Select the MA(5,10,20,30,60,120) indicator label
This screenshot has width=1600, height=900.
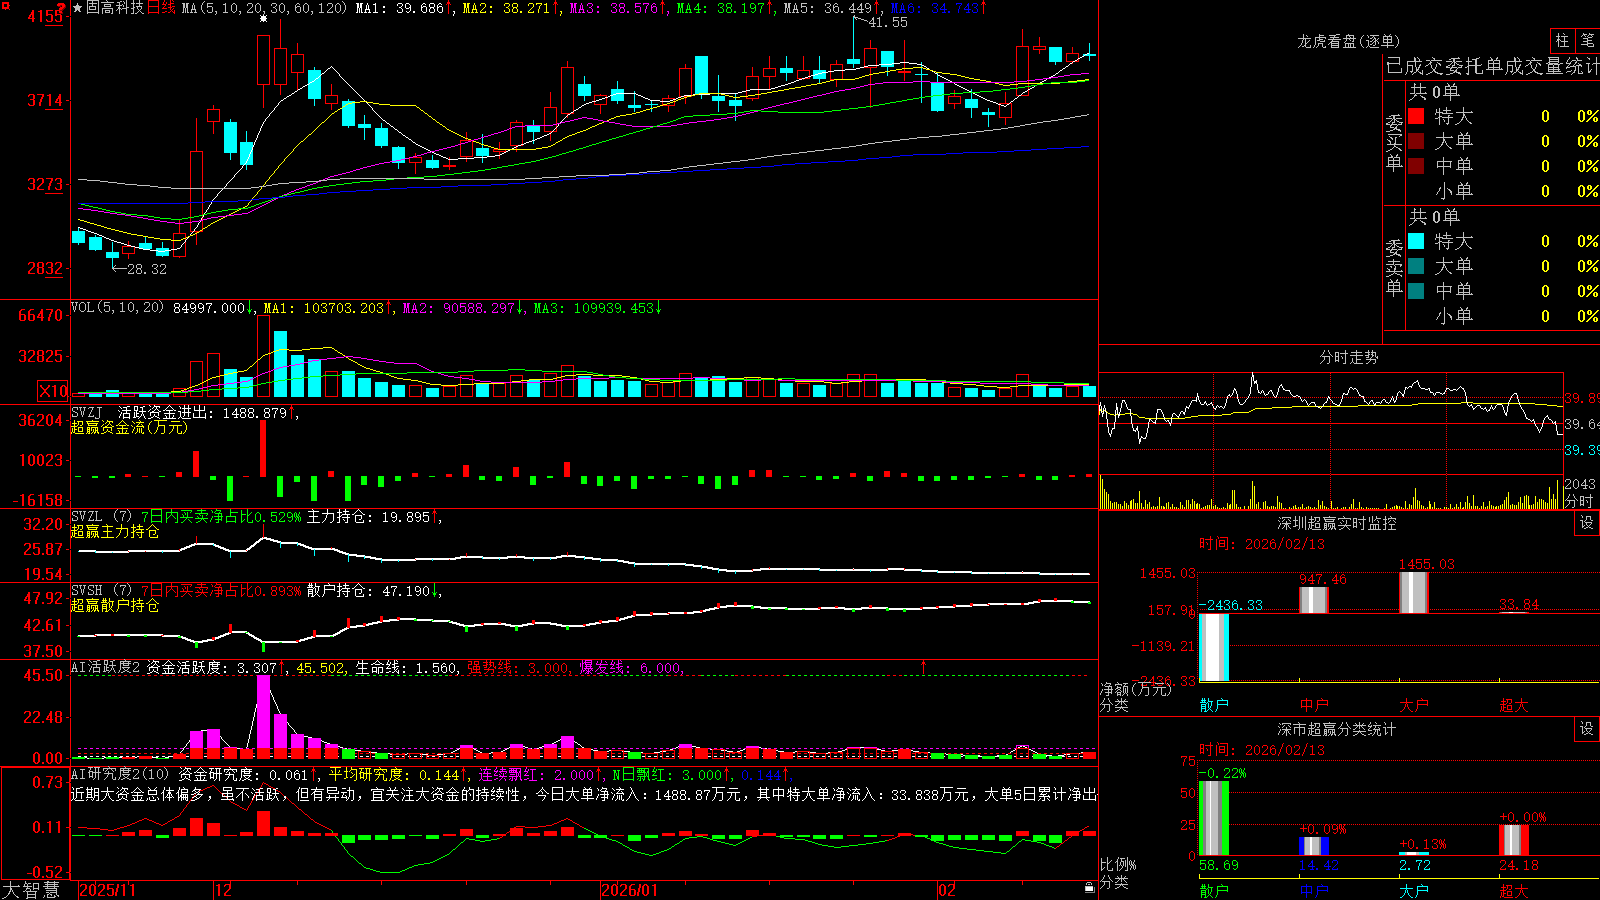click(x=264, y=8)
